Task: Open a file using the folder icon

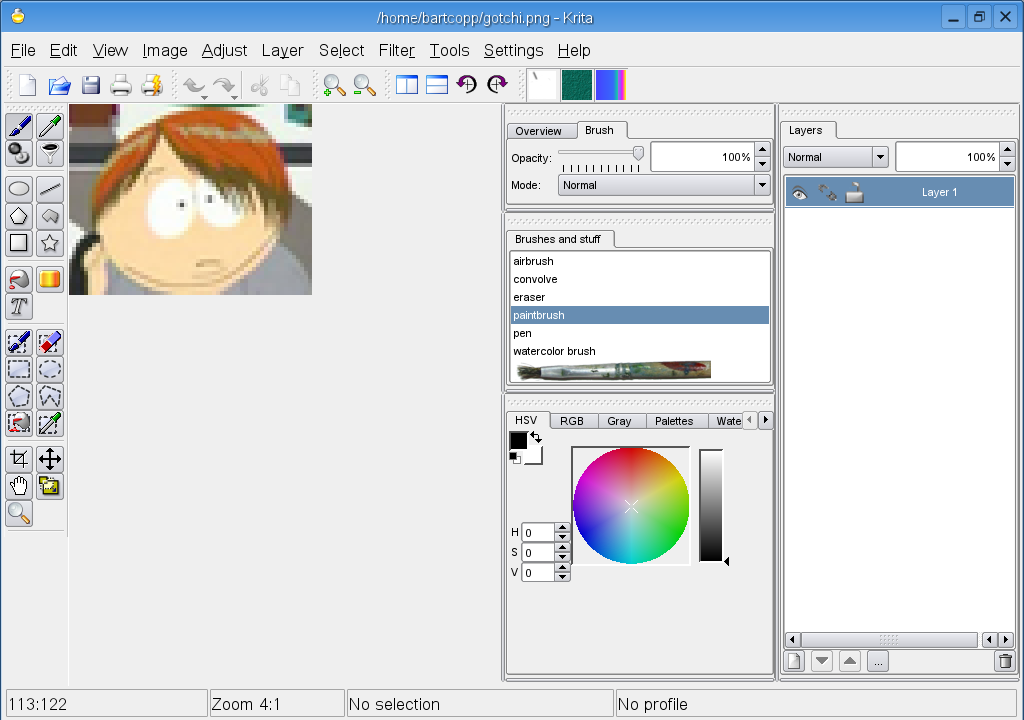Action: (x=59, y=85)
